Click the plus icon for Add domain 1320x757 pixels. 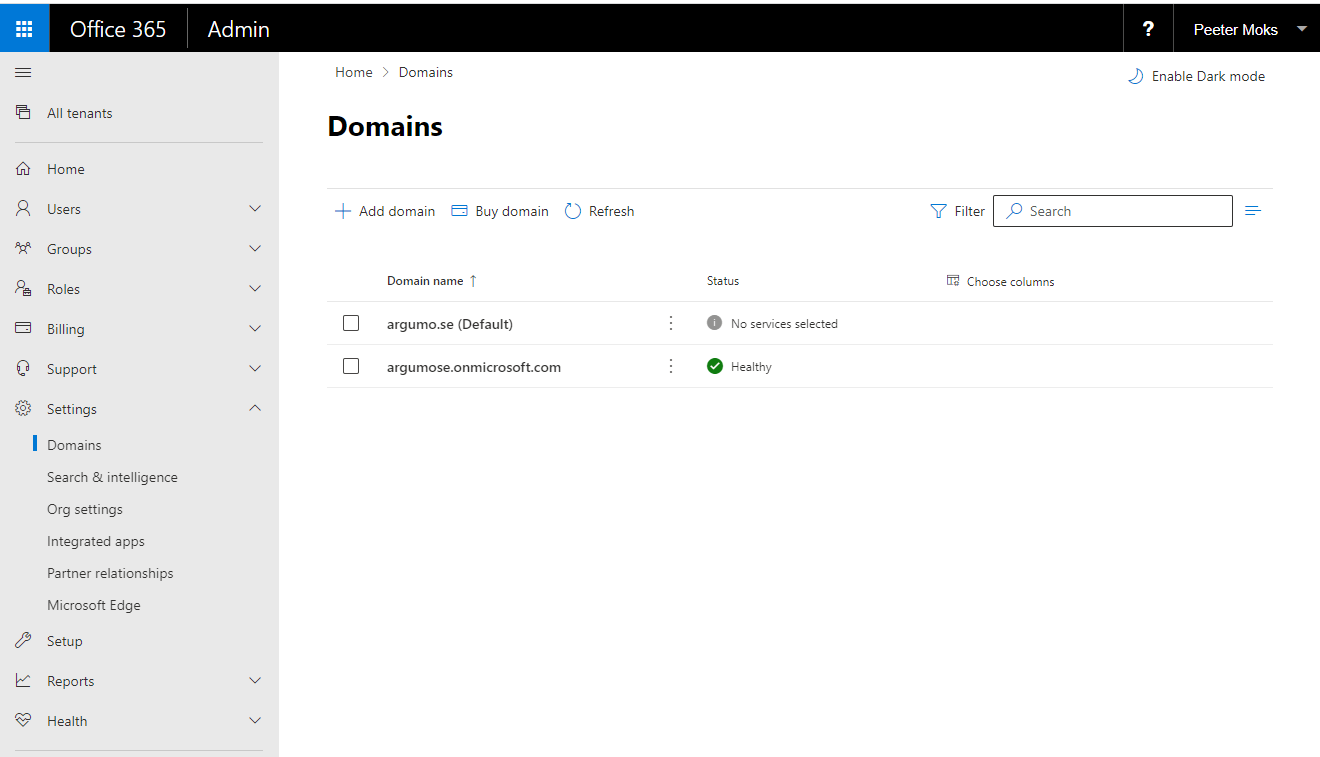tap(343, 211)
